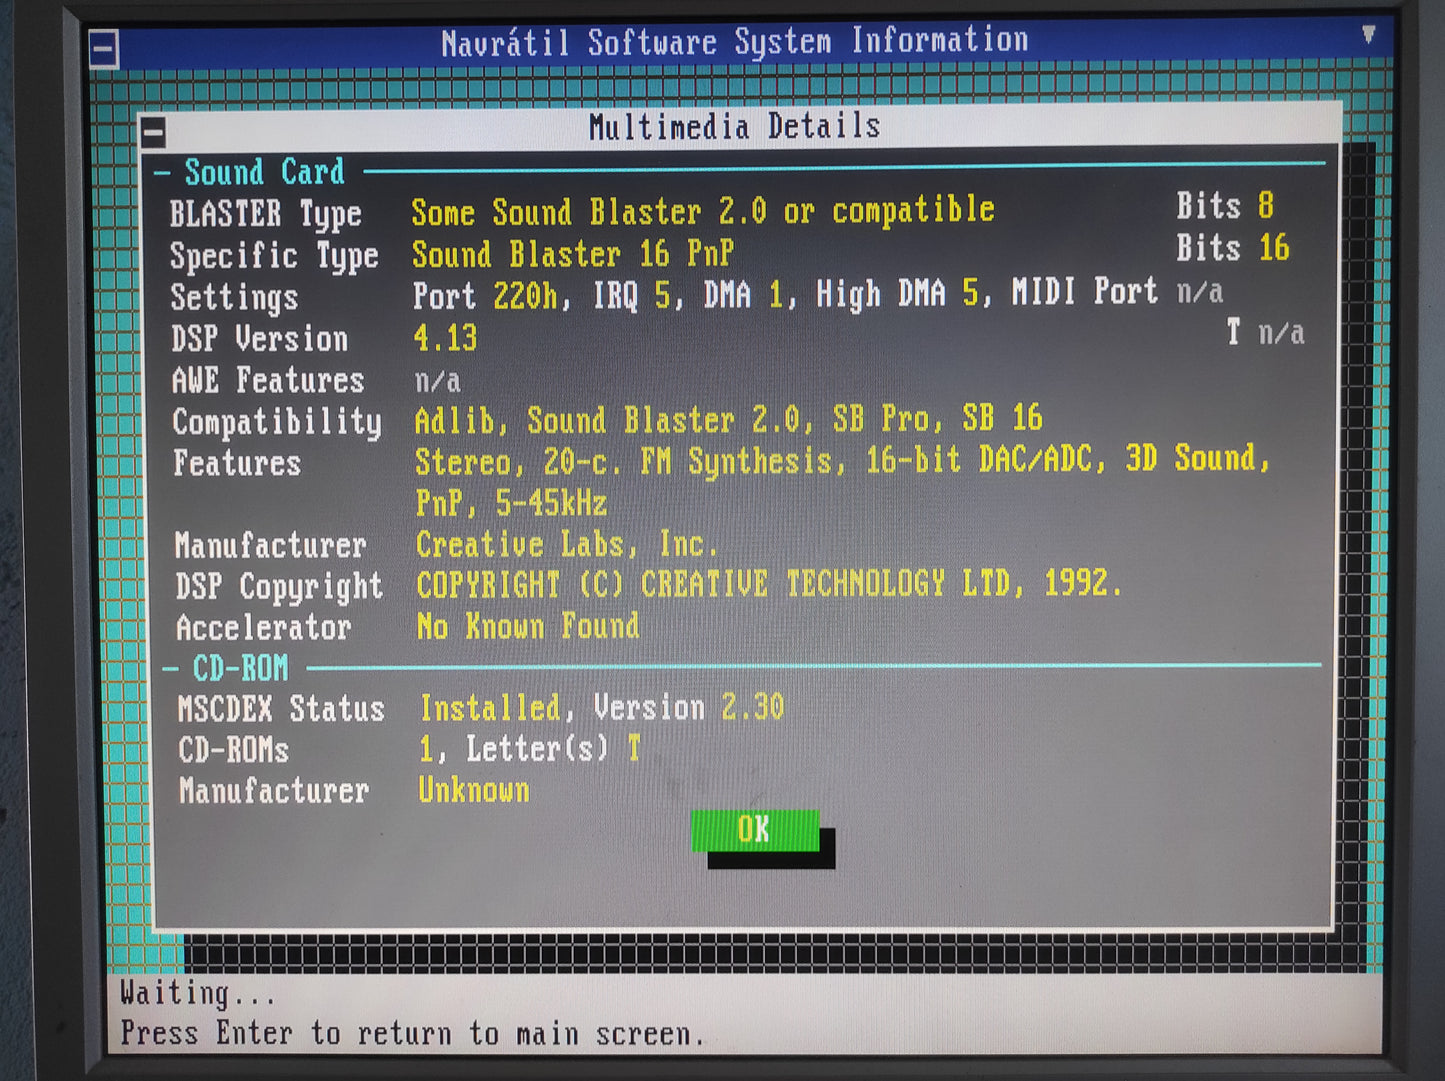Click the green OK button
The width and height of the screenshot is (1445, 1081).
[755, 830]
